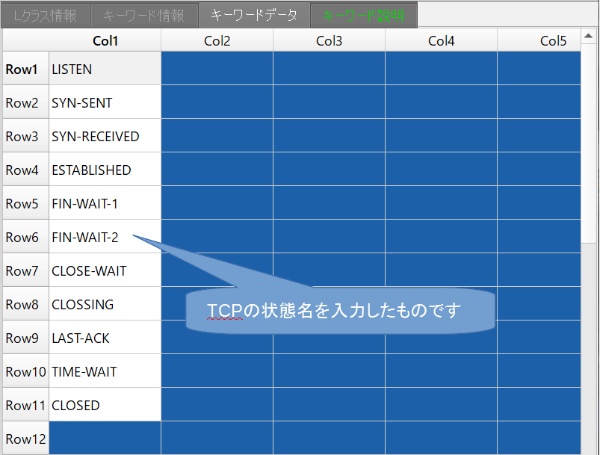Click the Col1 column header
The height and width of the screenshot is (455, 600).
105,41
